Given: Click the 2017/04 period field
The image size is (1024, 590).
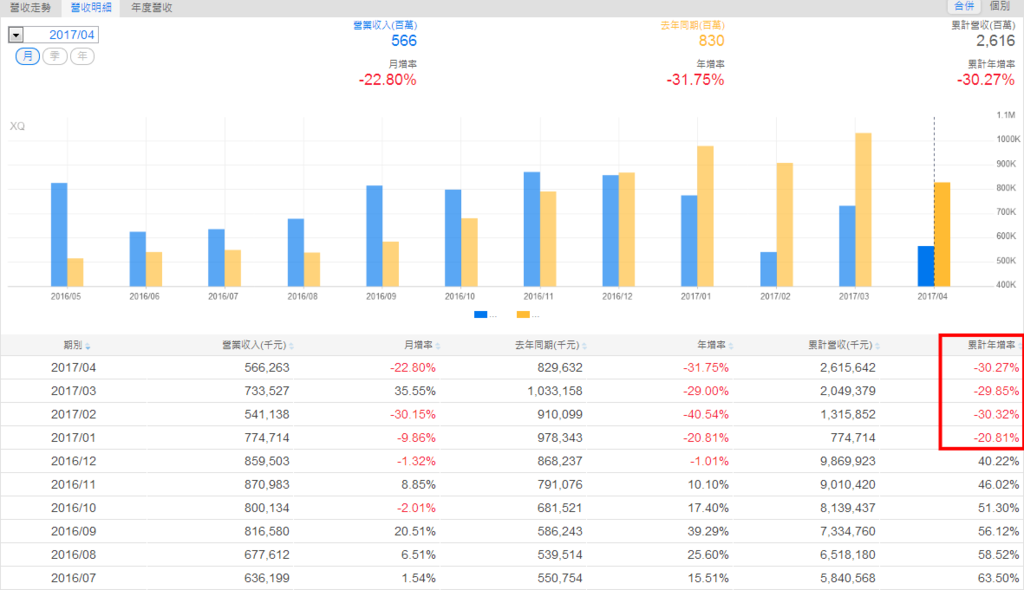Looking at the screenshot, I should click(x=61, y=35).
